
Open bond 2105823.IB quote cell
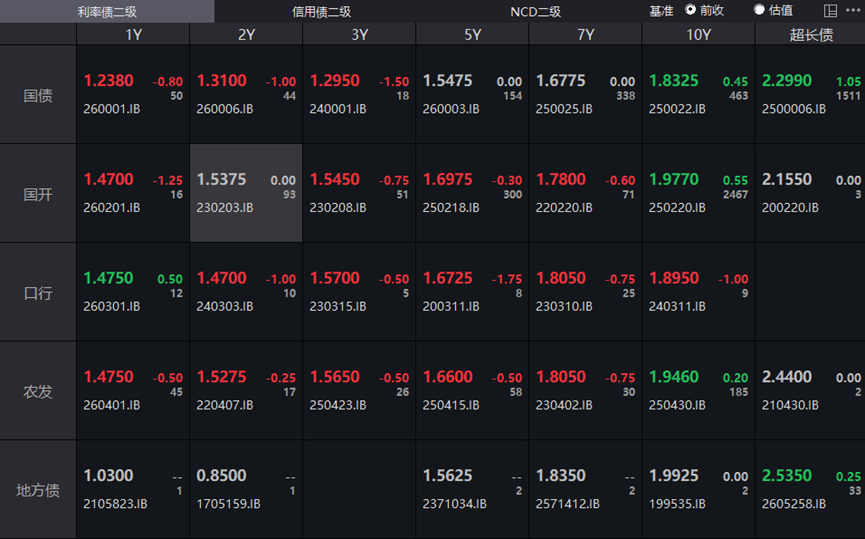pyautogui.click(x=133, y=490)
